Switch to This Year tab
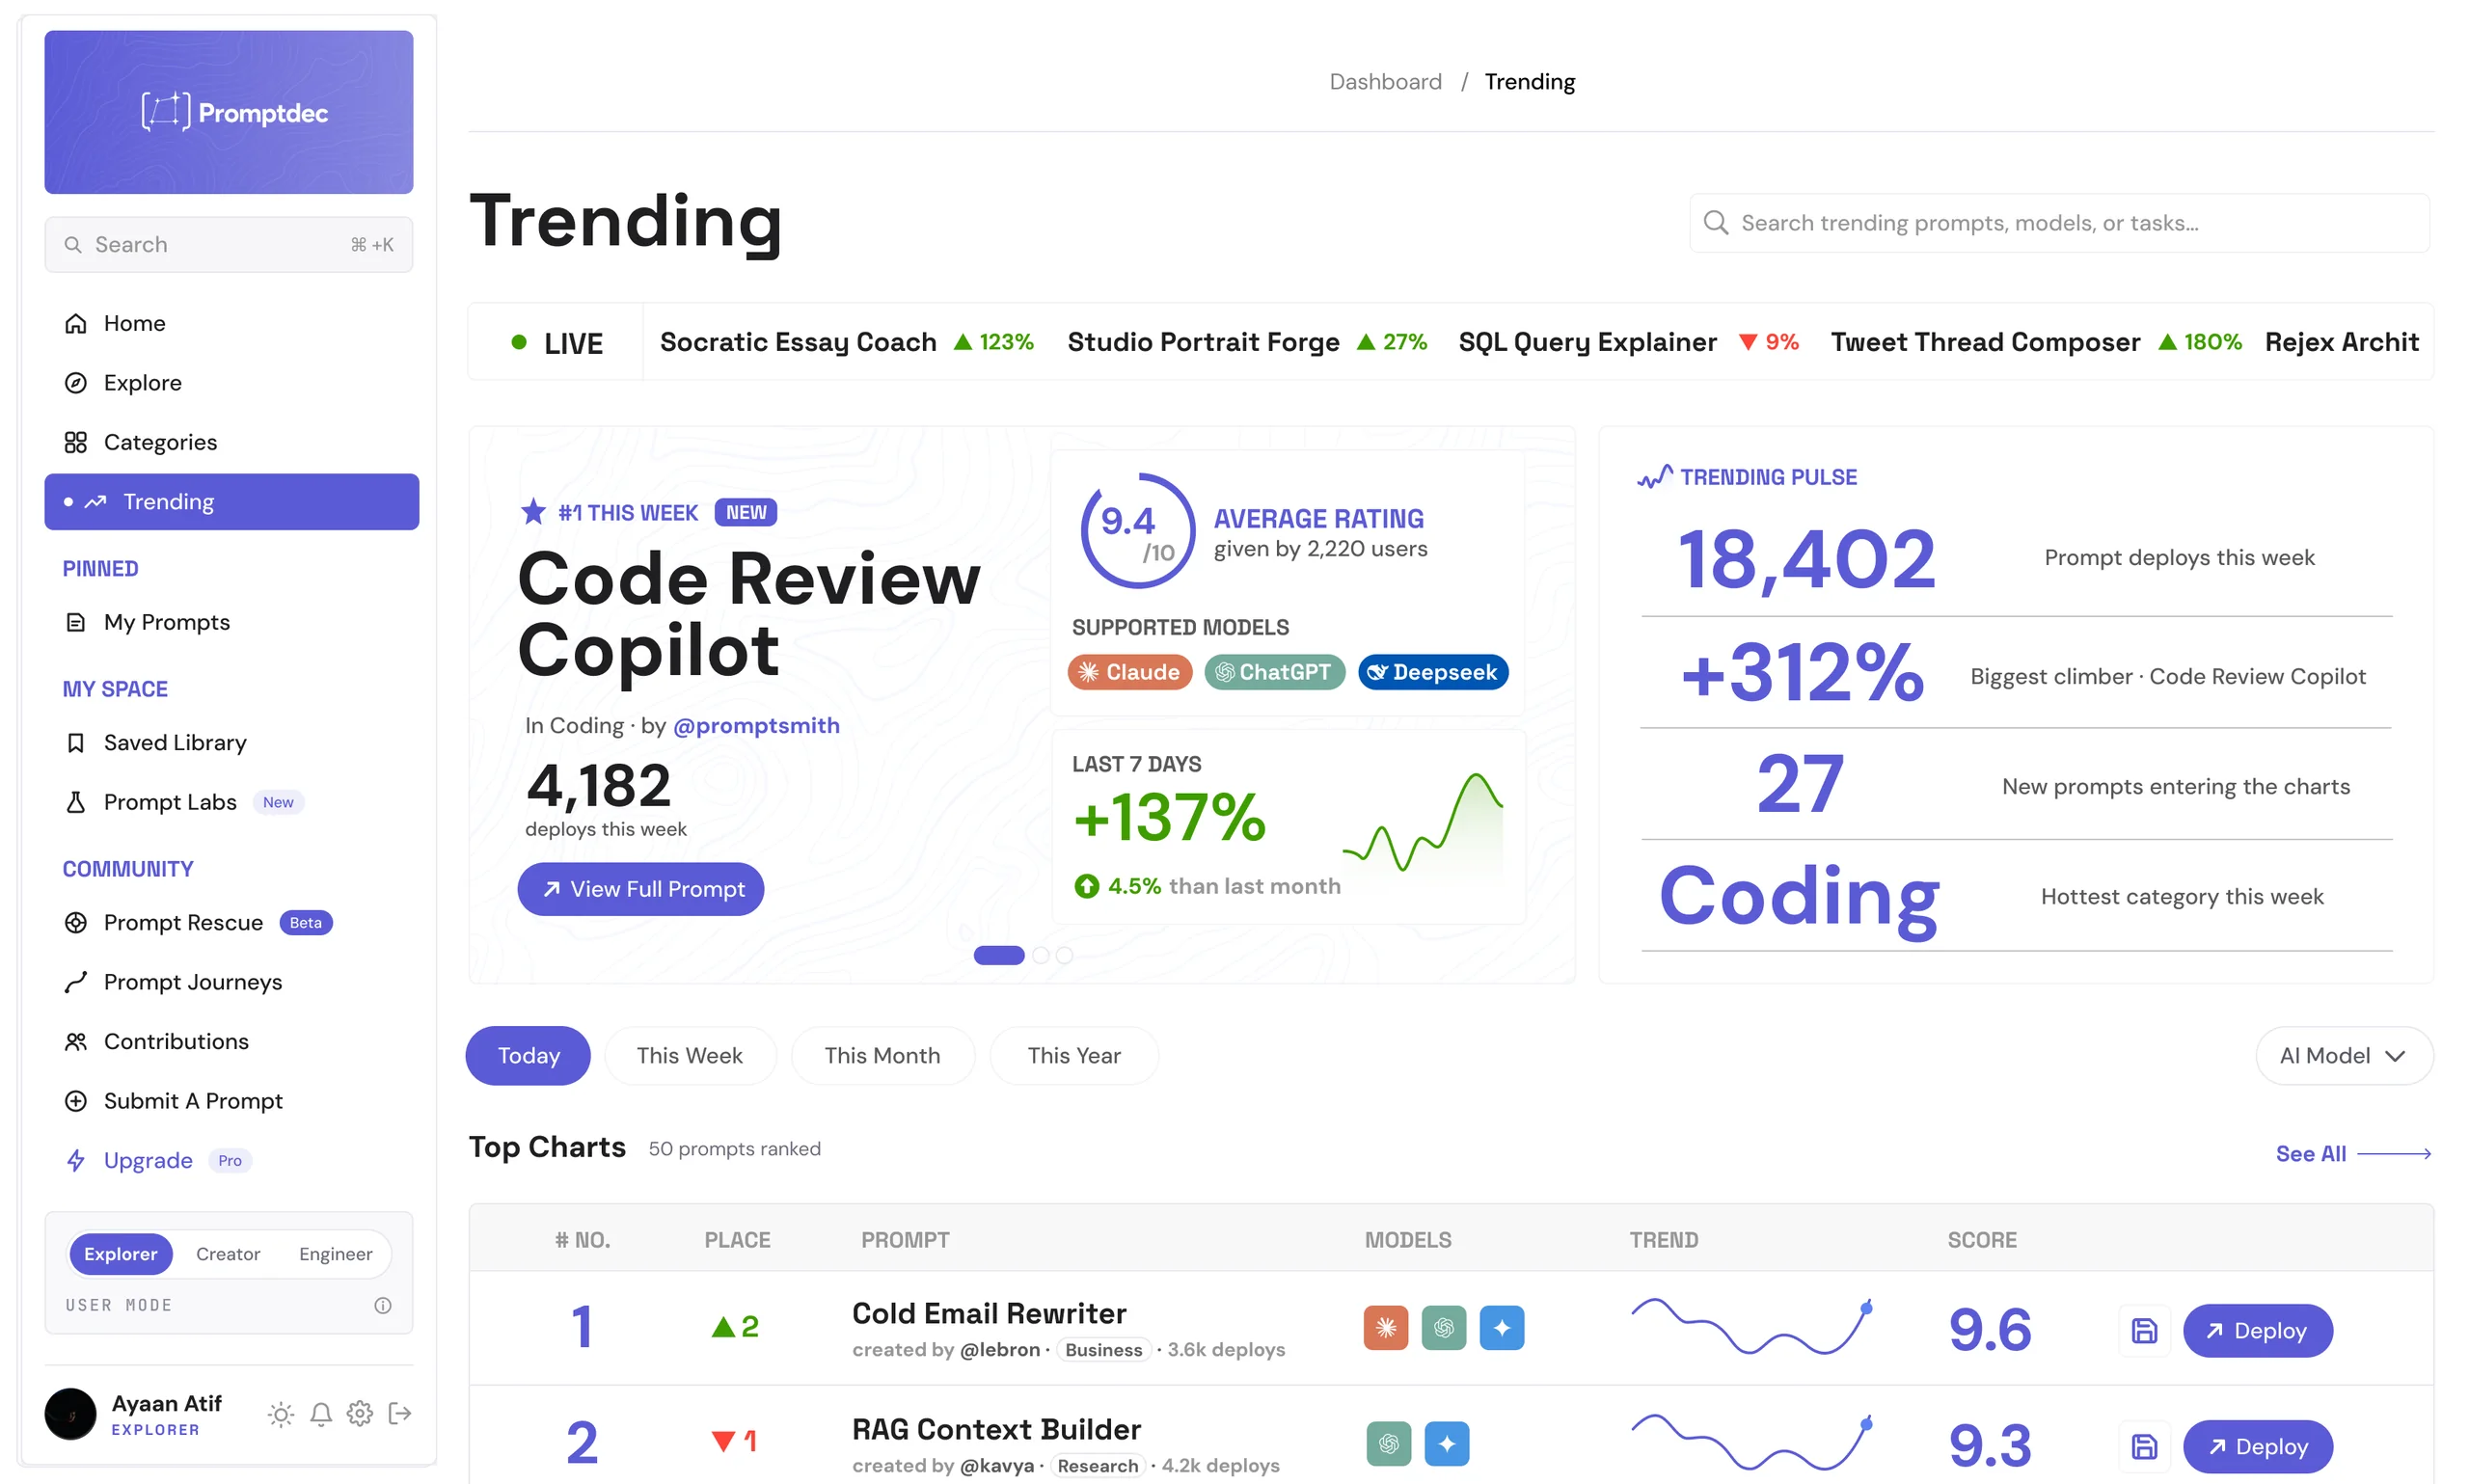 point(1074,1055)
